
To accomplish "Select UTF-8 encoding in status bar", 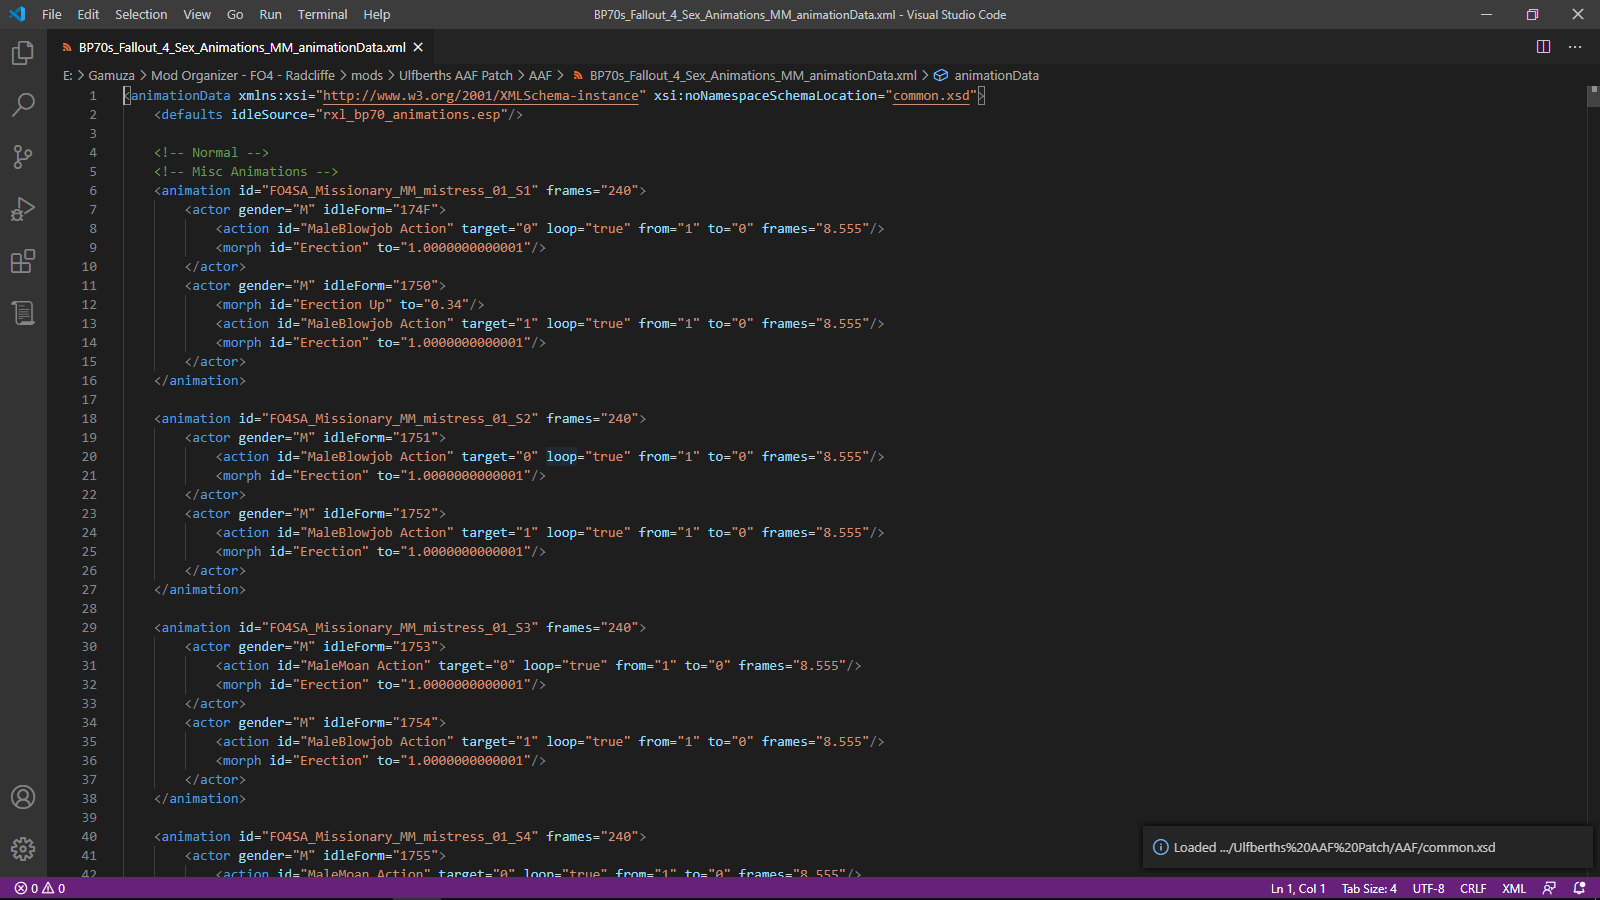I will point(1428,888).
